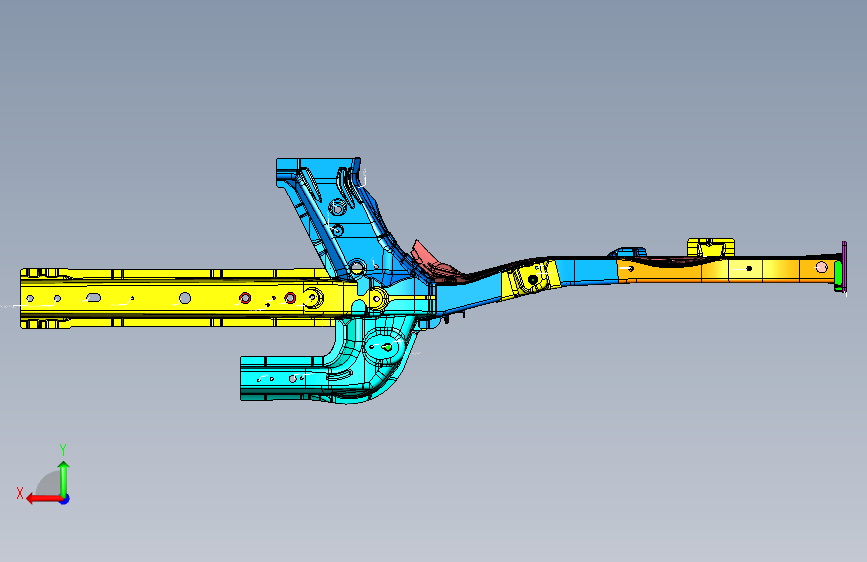Click the right red-ringed hole on the yellow rail
867x562 pixels.
(x=290, y=298)
